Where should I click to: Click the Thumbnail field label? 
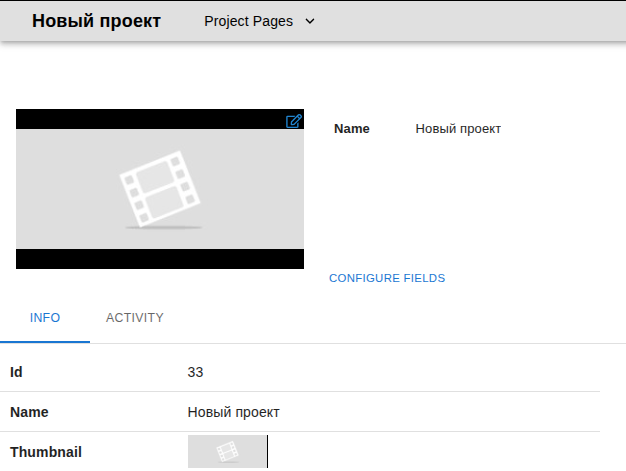(46, 452)
